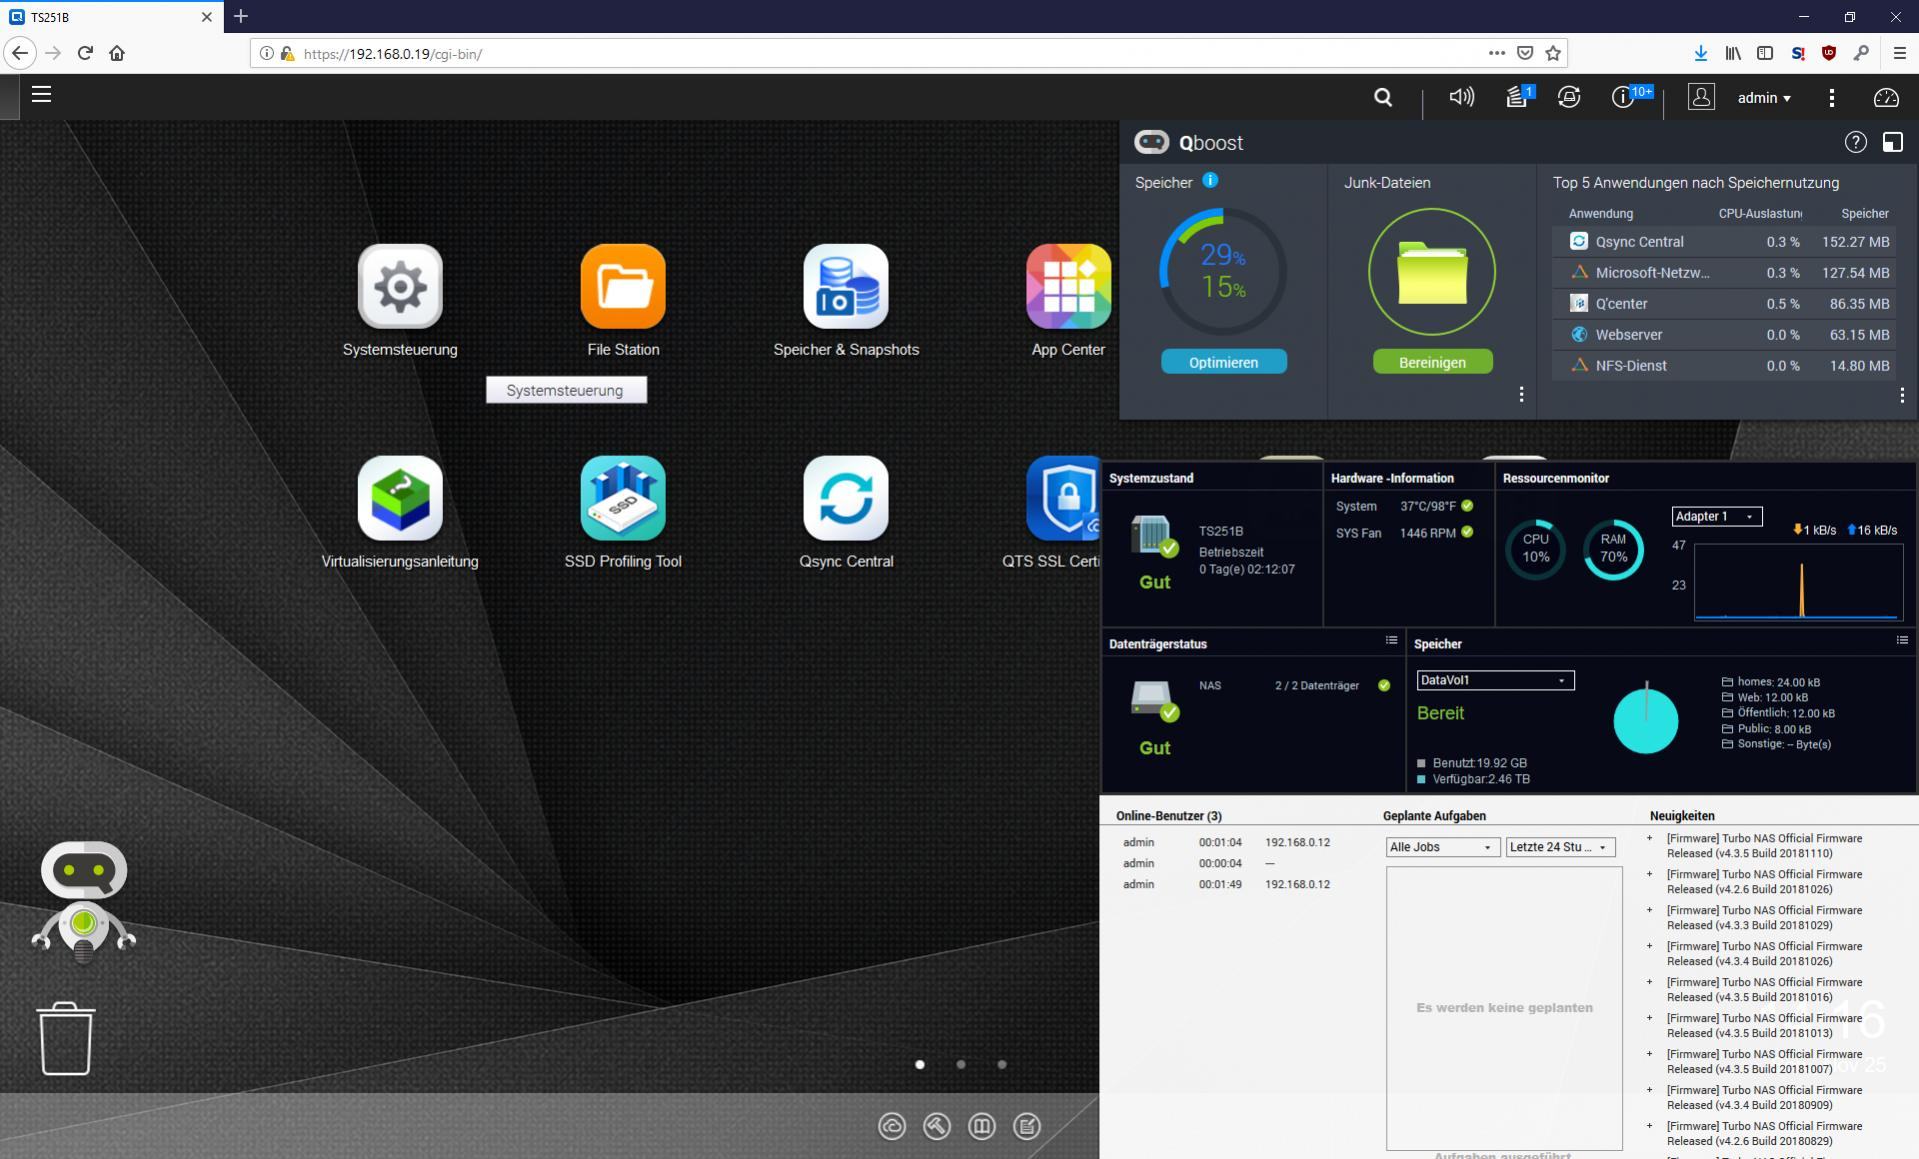Select Microsoft-Netzw… row in Top 5 list

[x=1724, y=273]
